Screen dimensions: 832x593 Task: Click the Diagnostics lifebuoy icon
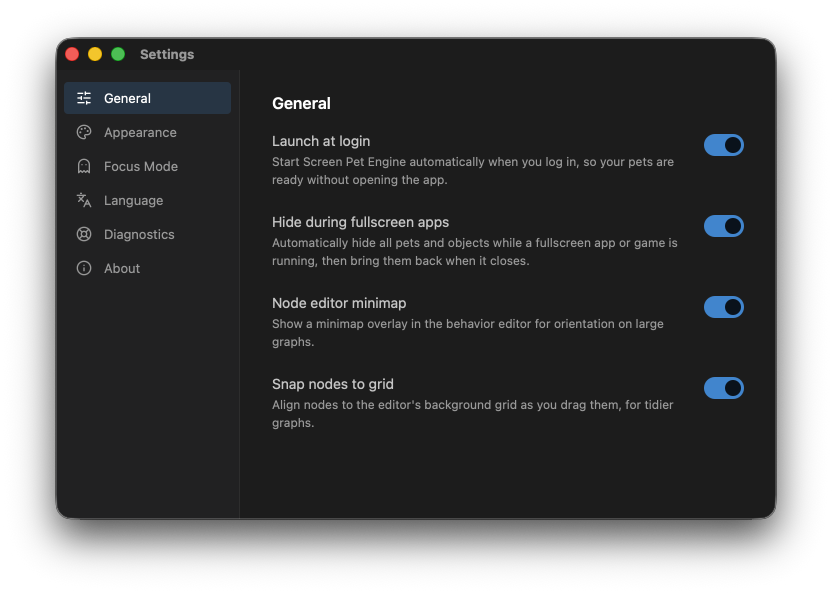point(84,234)
